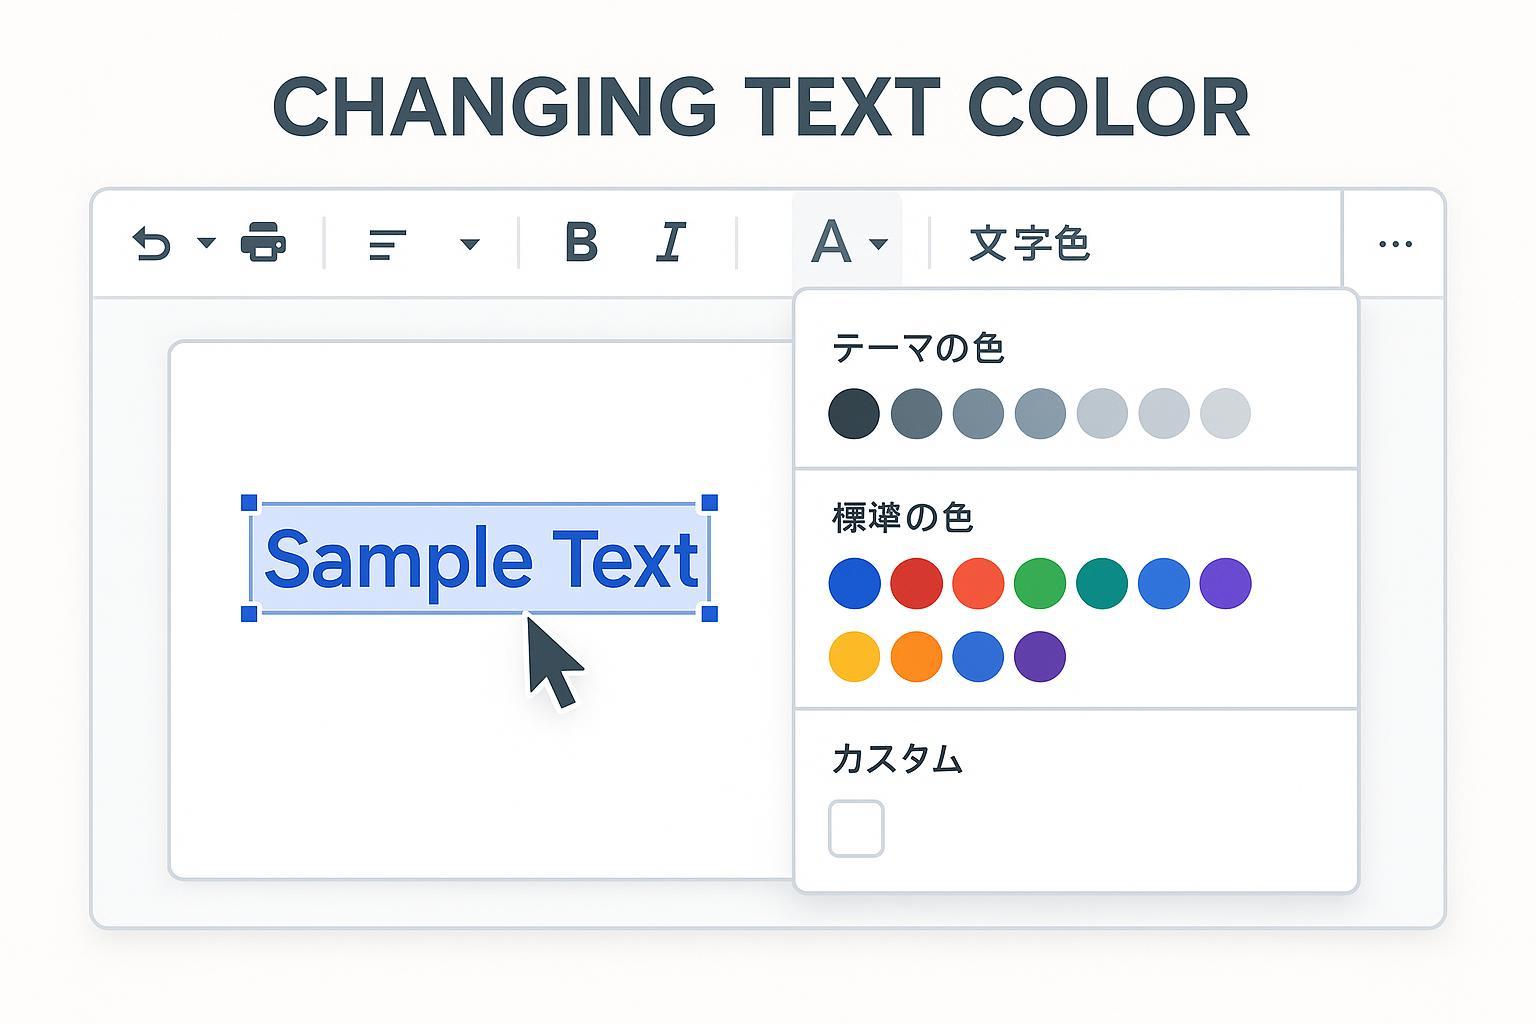Pick the lightest gray theme swatch
This screenshot has height=1024, width=1536.
pos(1225,414)
